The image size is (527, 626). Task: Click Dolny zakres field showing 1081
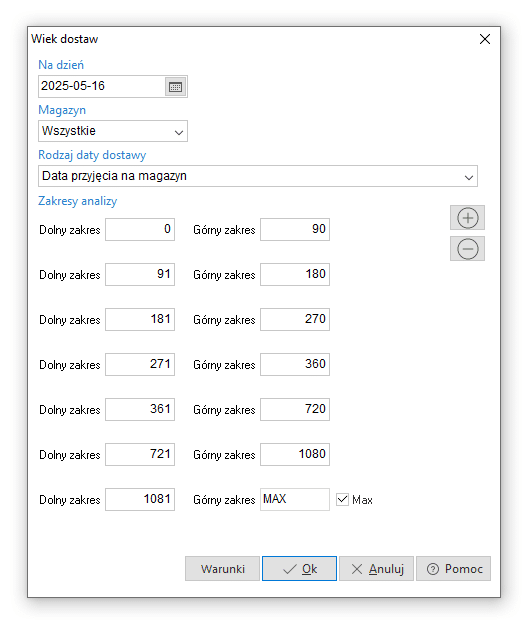(x=140, y=499)
